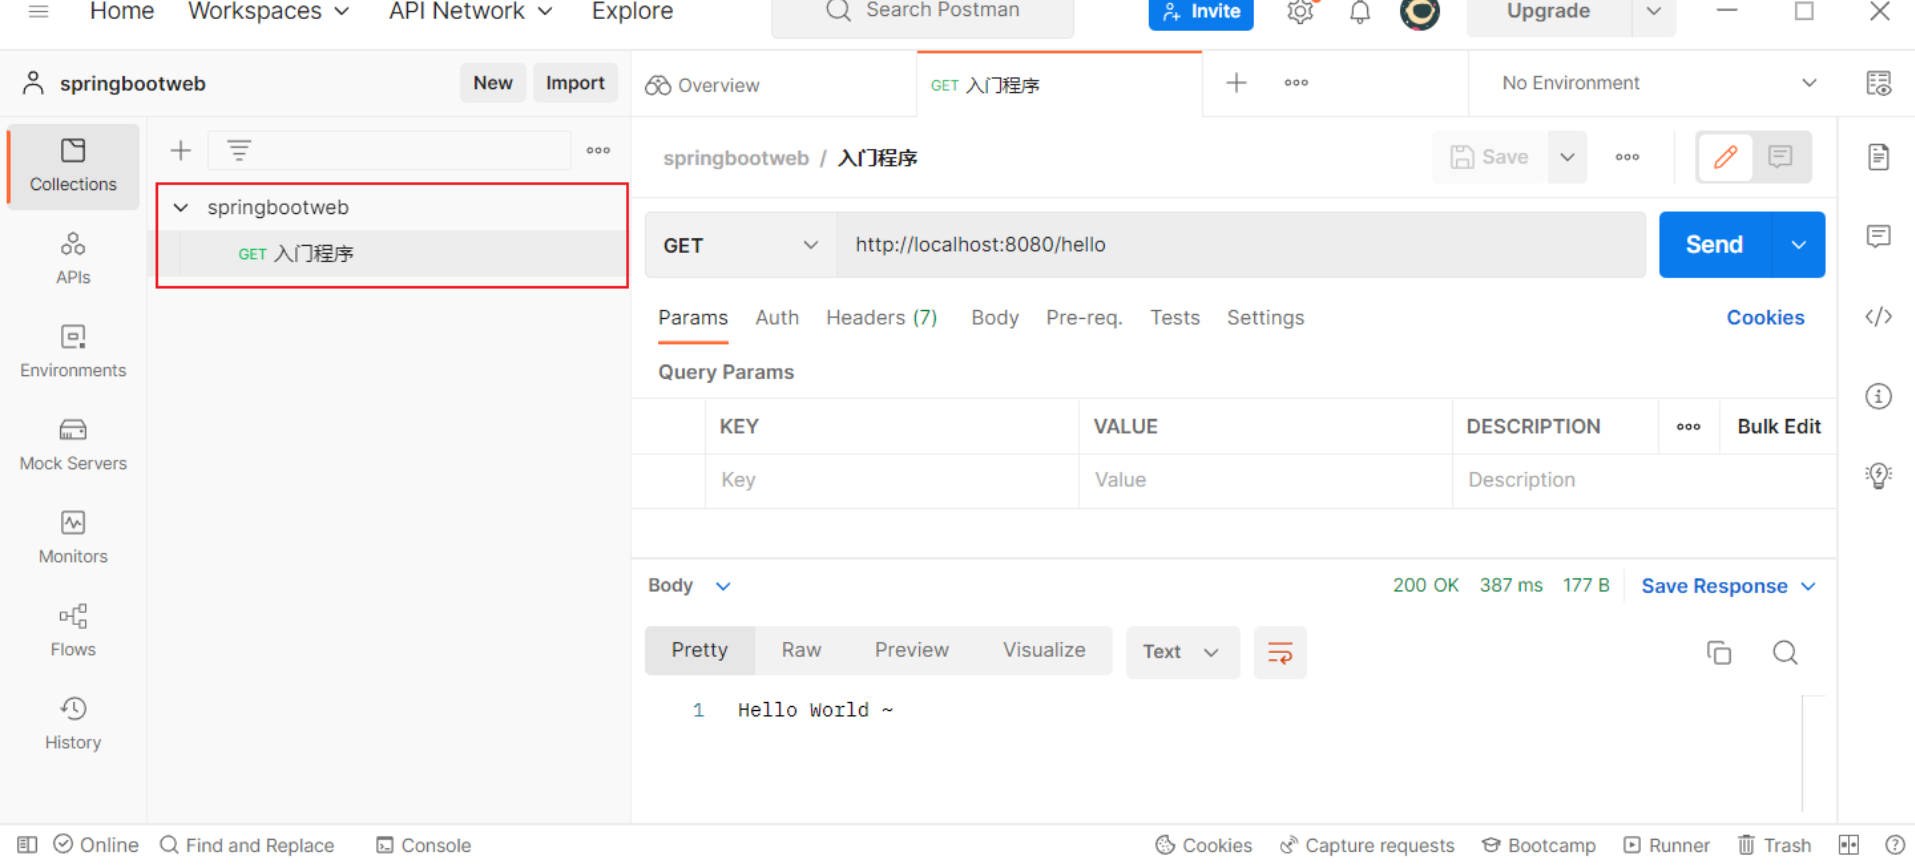The image size is (1915, 867).
Task: Open the comments icon in the right sidebar
Action: (x=1878, y=237)
